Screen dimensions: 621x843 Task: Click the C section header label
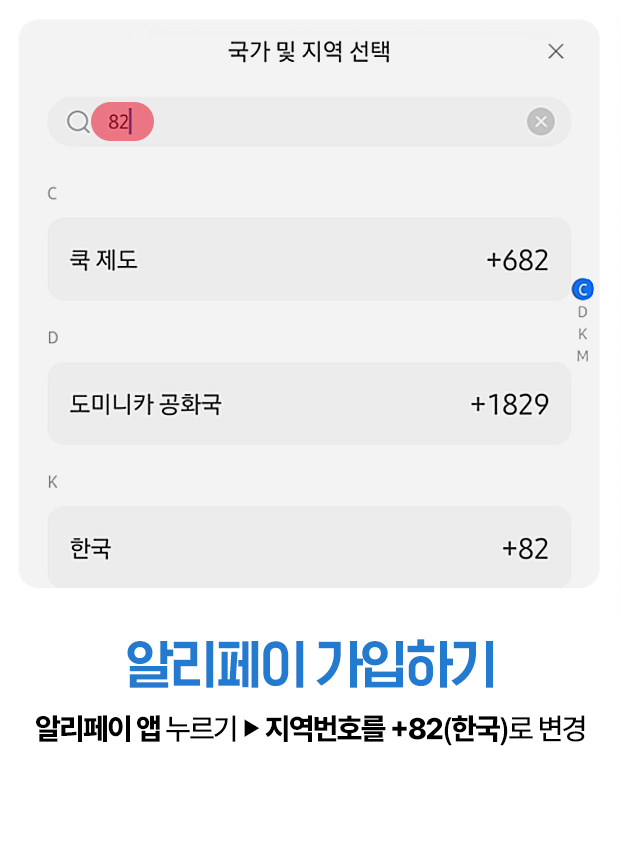53,194
